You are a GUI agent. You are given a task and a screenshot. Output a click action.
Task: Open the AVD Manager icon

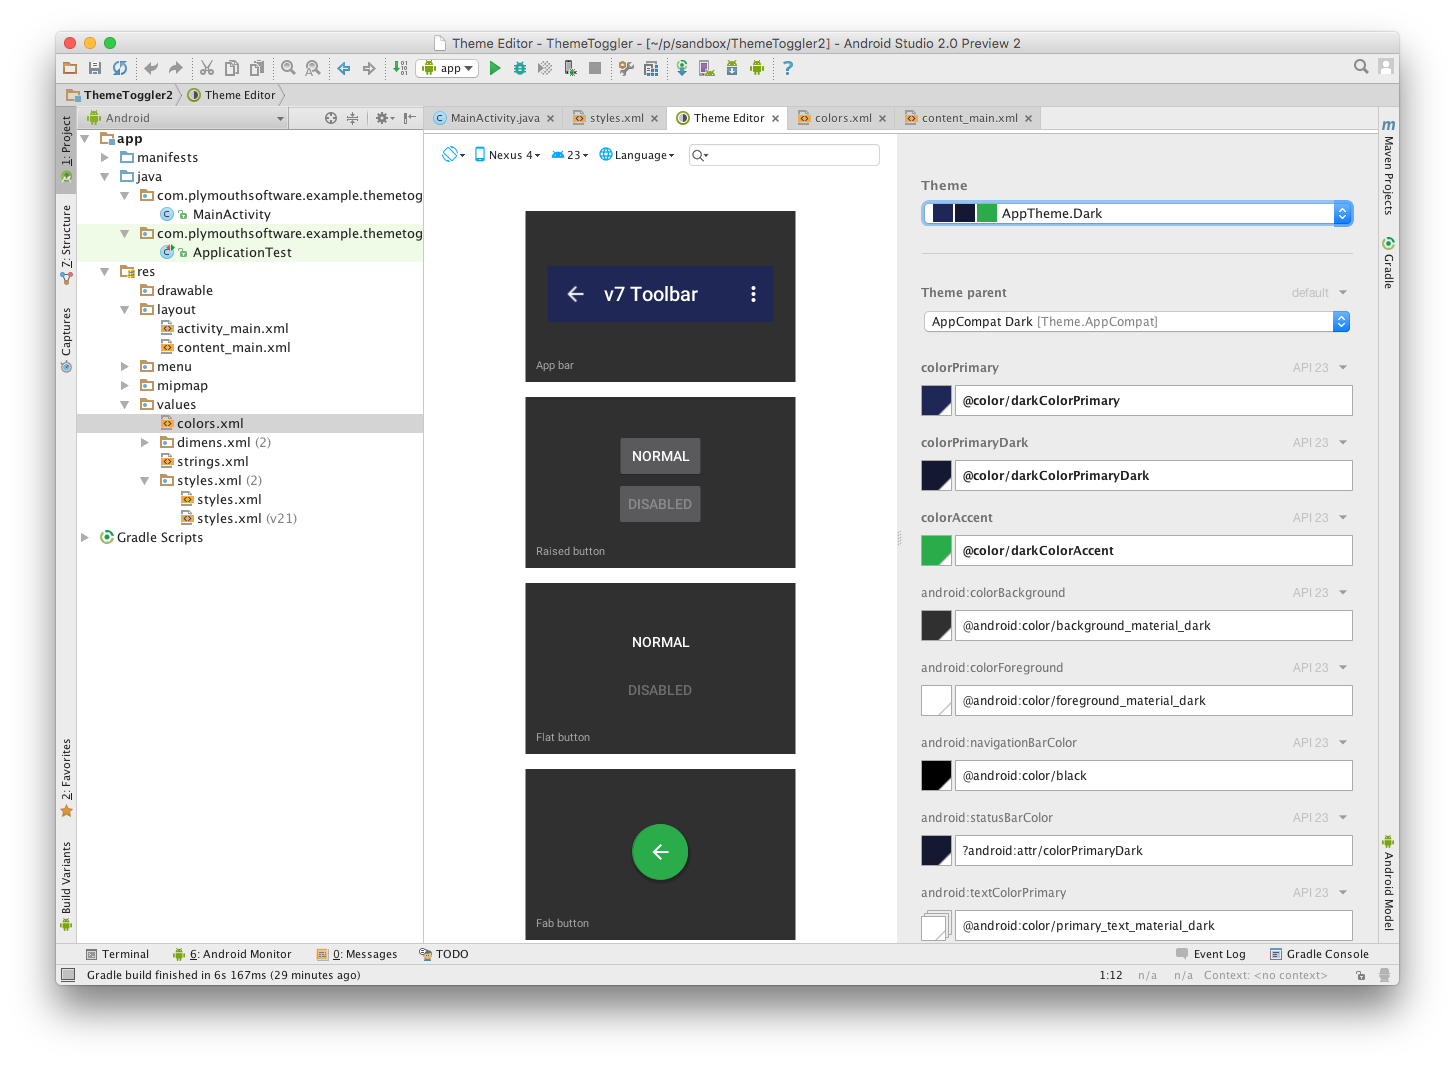[707, 68]
